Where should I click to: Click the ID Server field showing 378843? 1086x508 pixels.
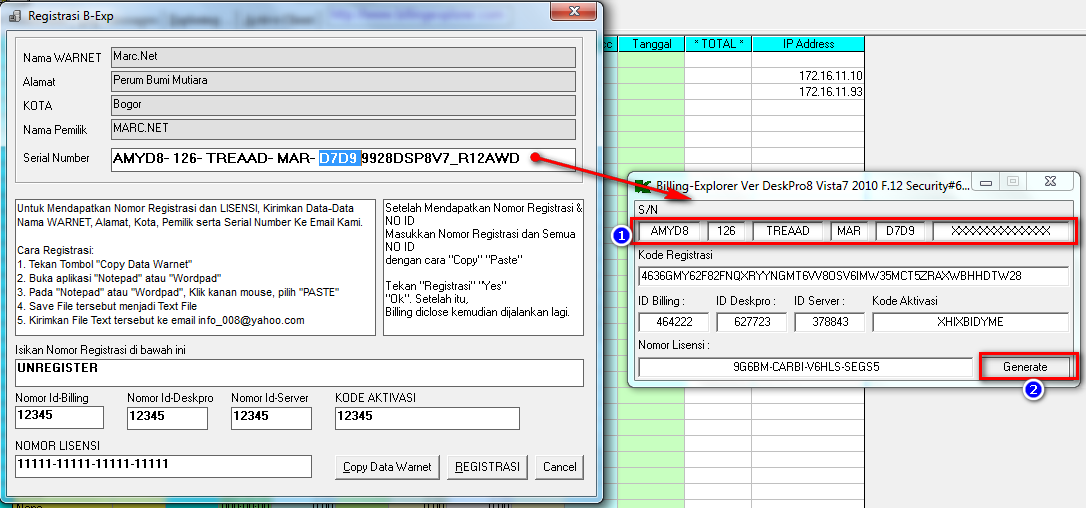[830, 322]
